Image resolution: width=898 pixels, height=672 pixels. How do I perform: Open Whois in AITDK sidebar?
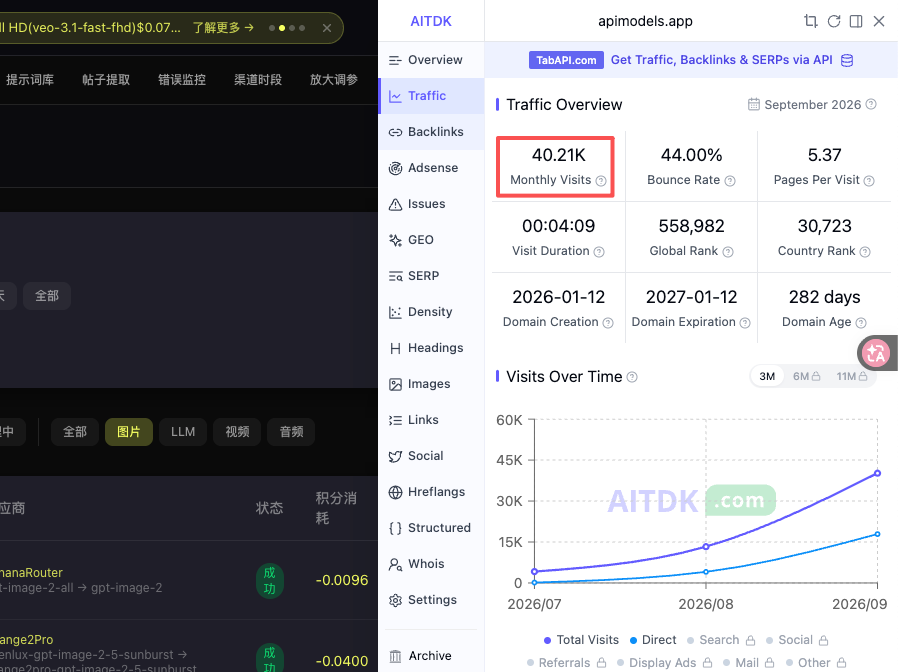pyautogui.click(x=431, y=564)
